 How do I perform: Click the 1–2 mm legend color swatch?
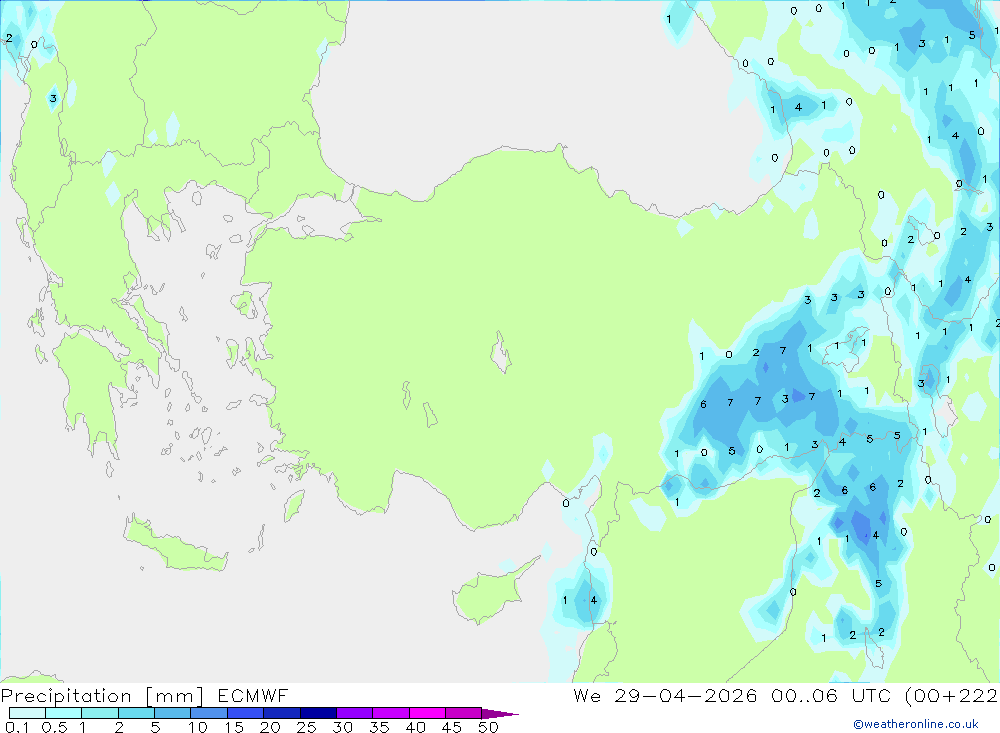click(100, 713)
